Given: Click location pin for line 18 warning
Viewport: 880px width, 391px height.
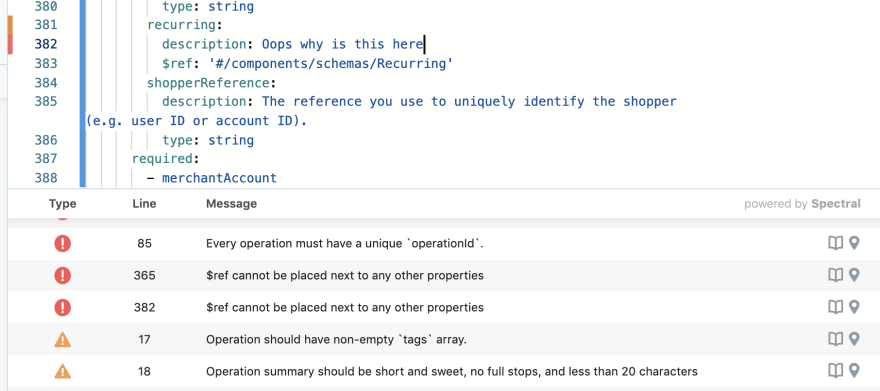Looking at the screenshot, I should [x=854, y=370].
